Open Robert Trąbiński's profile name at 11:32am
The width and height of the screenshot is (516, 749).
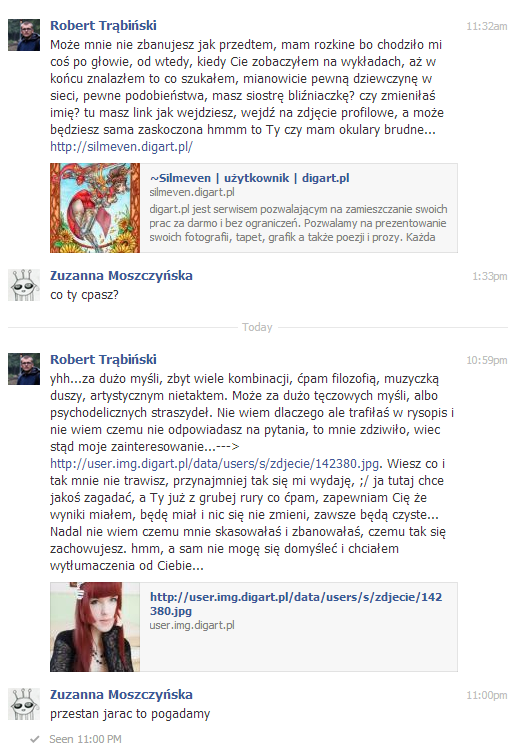click(103, 25)
